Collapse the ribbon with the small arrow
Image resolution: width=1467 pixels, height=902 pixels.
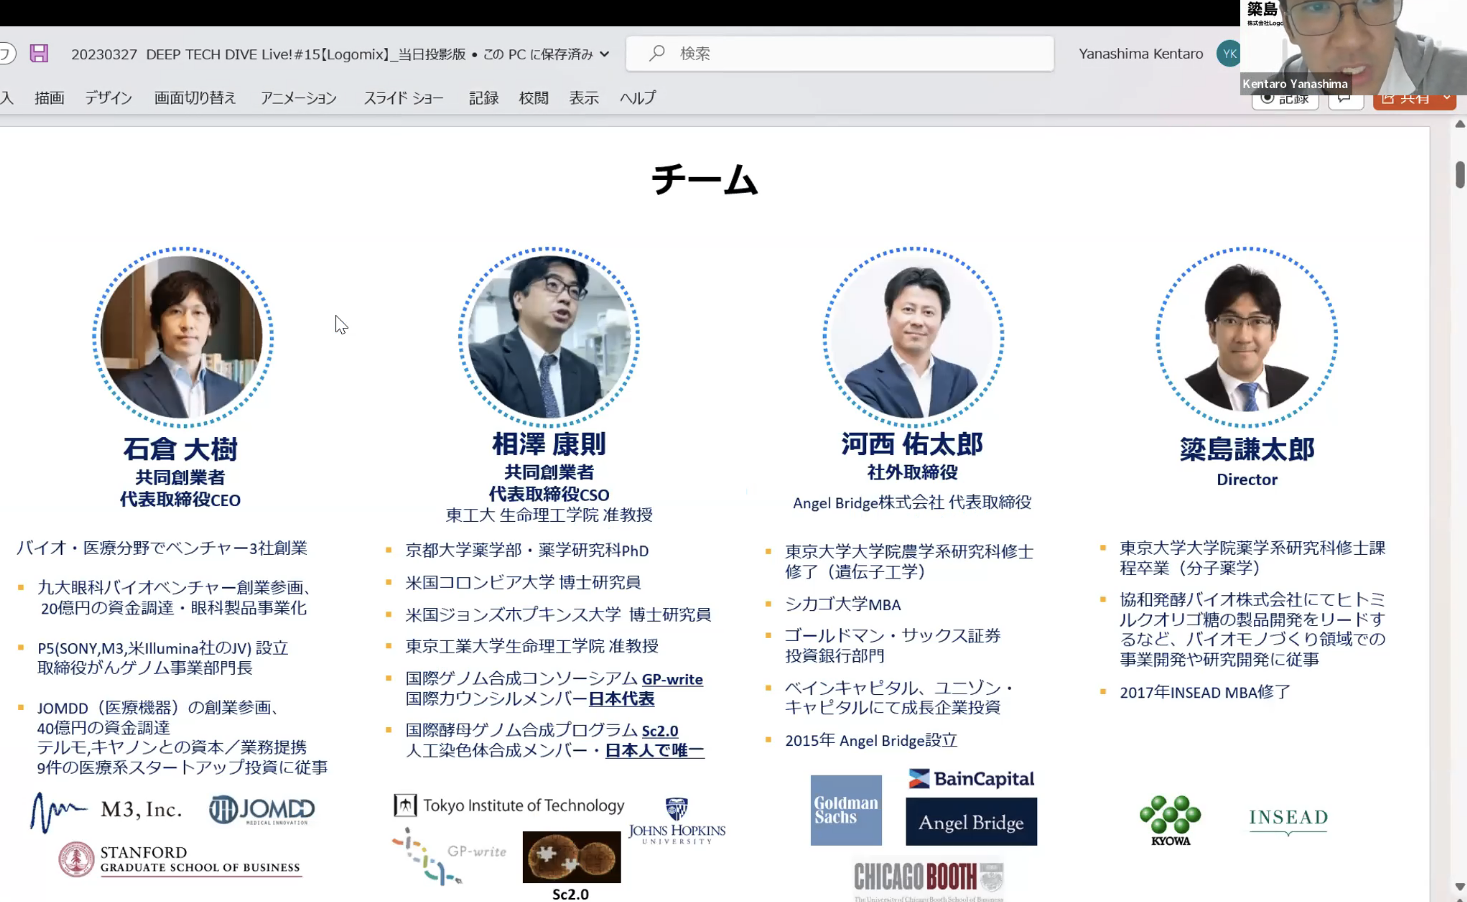(1460, 122)
